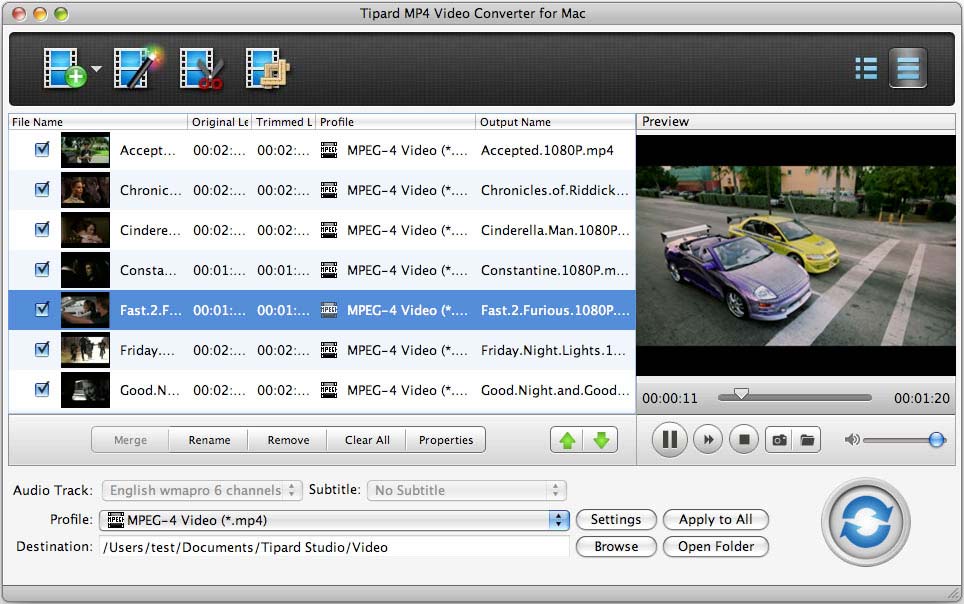Start conversion with the big round Convert icon
This screenshot has width=964, height=604.
865,523
